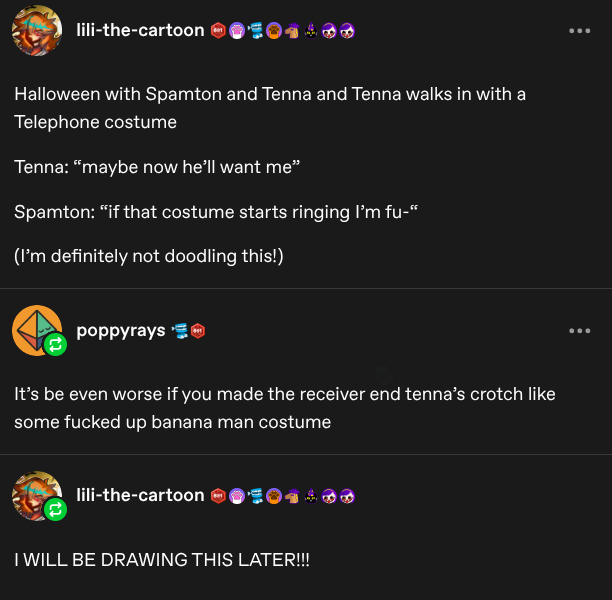Open the bottom reblog's three-dot options menu

click(x=579, y=496)
